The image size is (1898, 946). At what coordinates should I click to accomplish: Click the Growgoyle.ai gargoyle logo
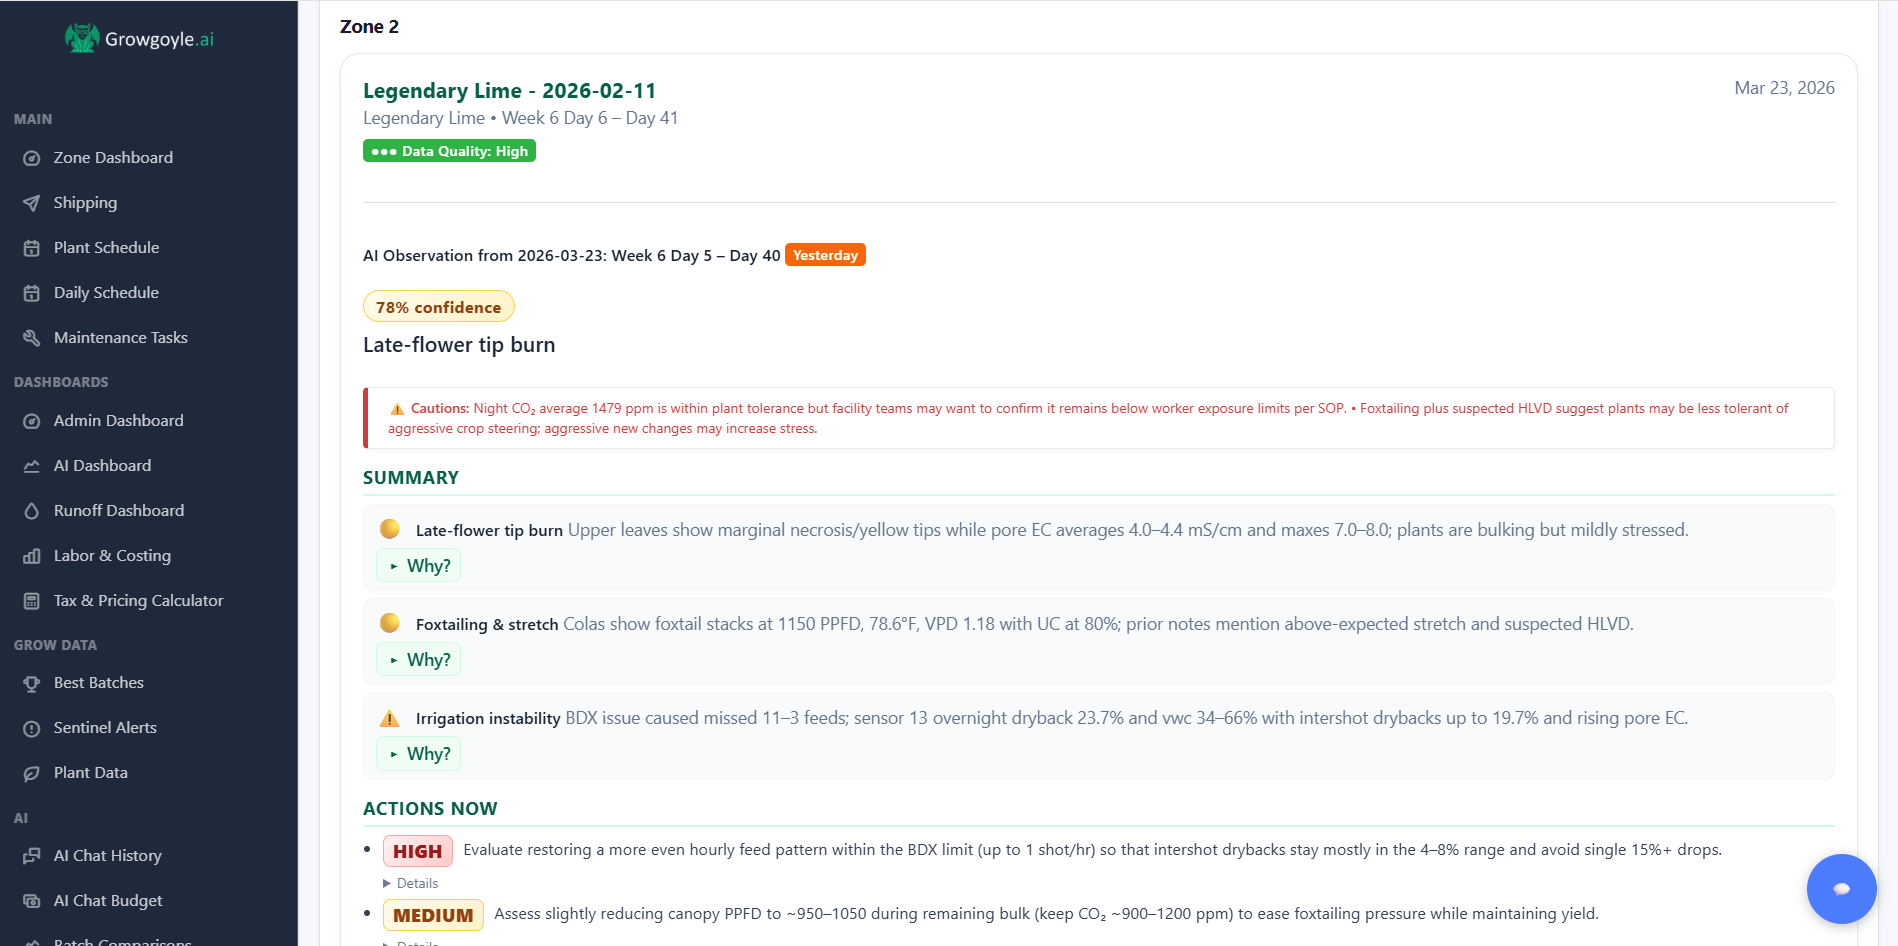(83, 37)
